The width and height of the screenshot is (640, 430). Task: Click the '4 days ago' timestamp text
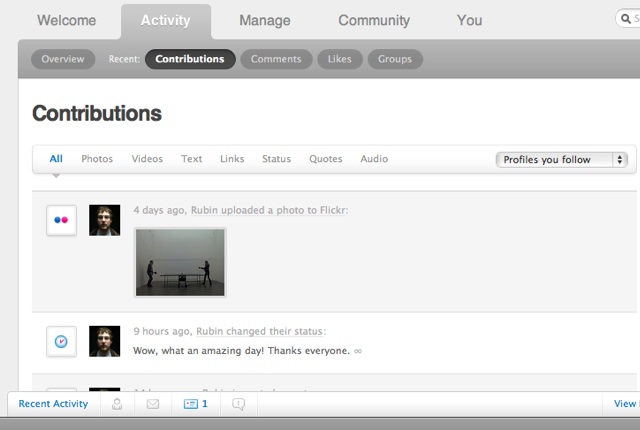click(159, 210)
